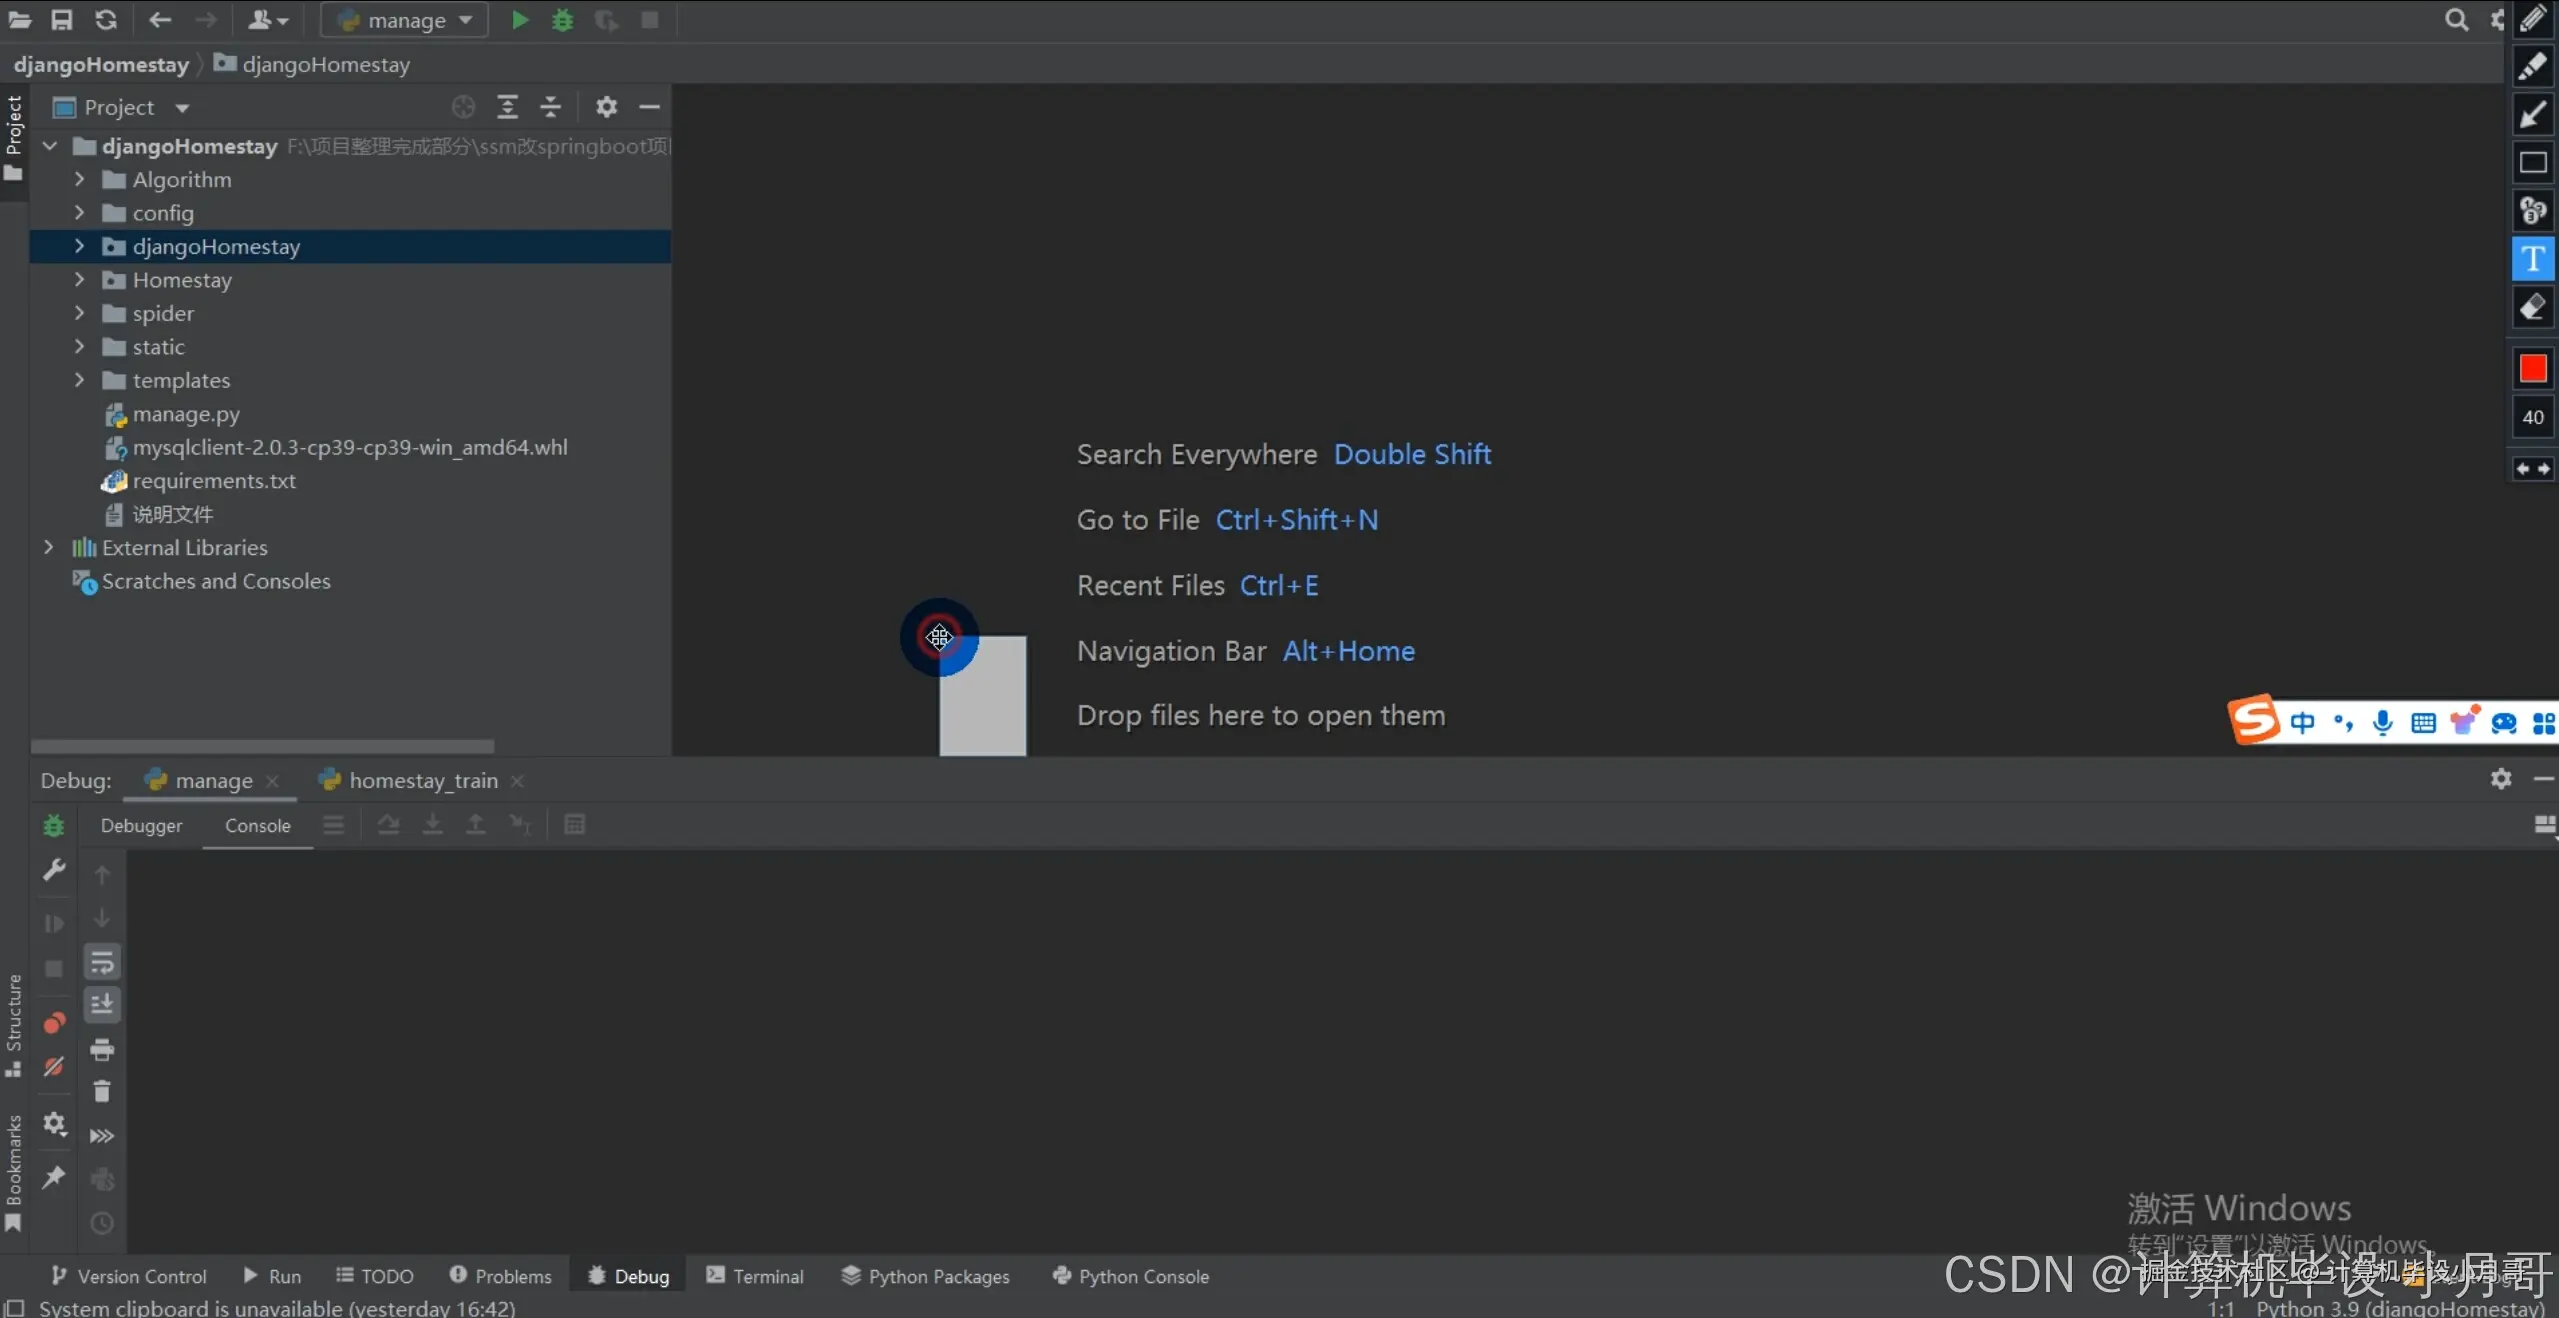The image size is (2559, 1318).
Task: Click the Python 3.9 interpreter status widget
Action: (x=2400, y=1308)
